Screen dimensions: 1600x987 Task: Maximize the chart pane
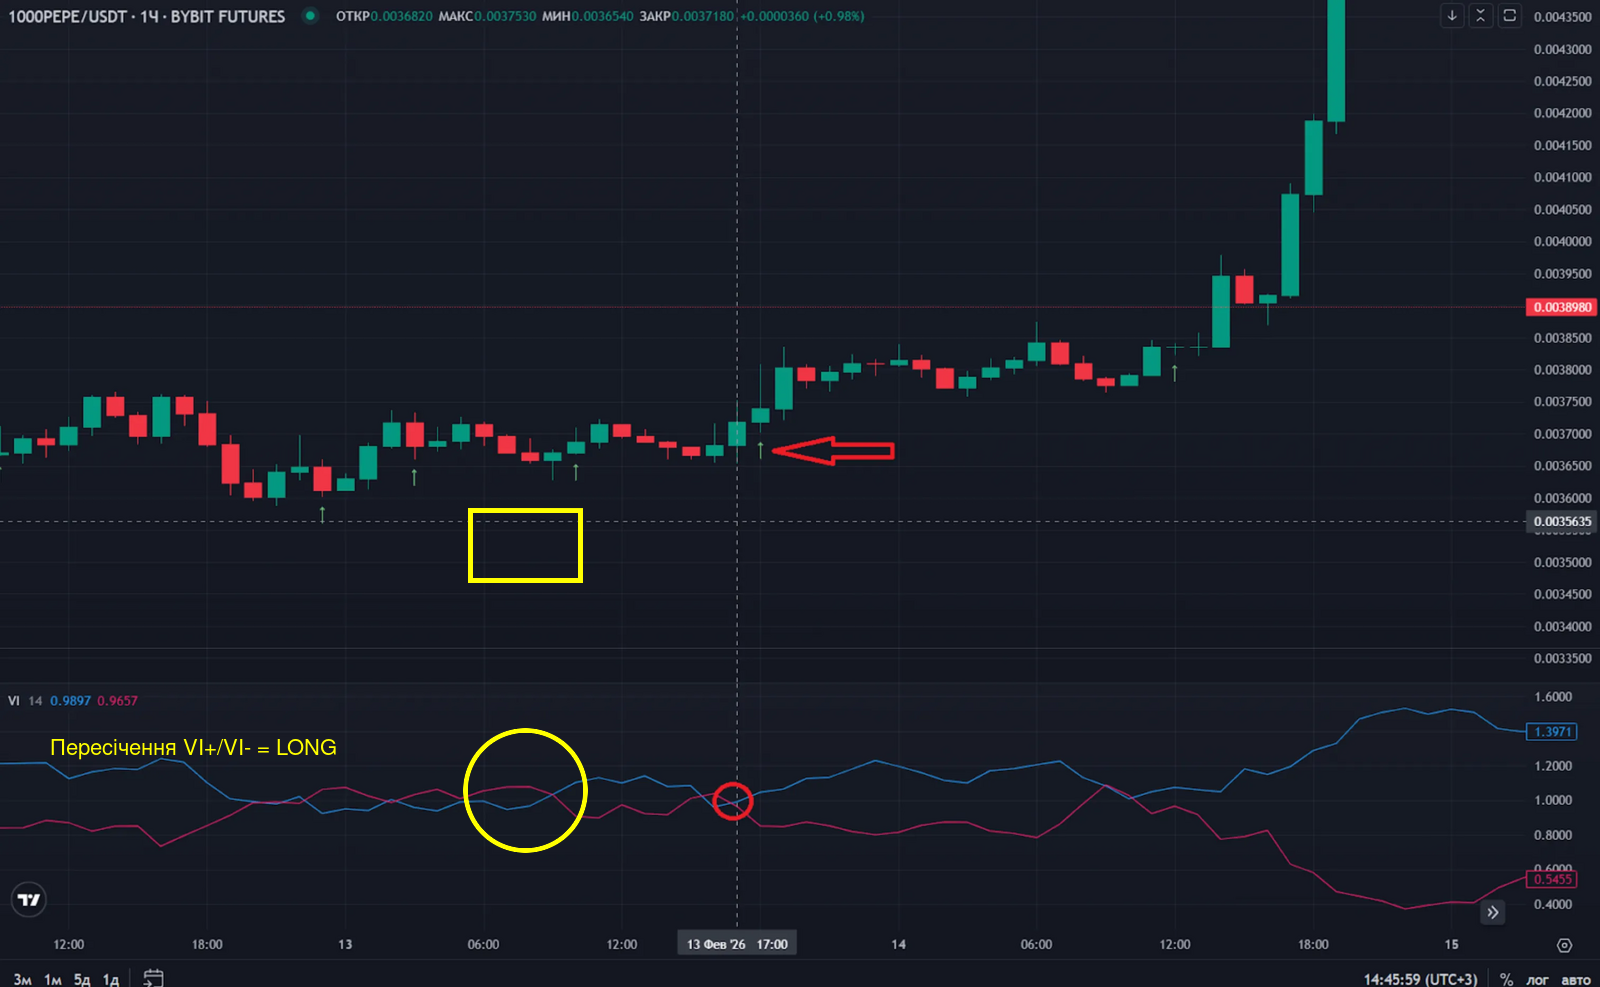(x=1510, y=16)
